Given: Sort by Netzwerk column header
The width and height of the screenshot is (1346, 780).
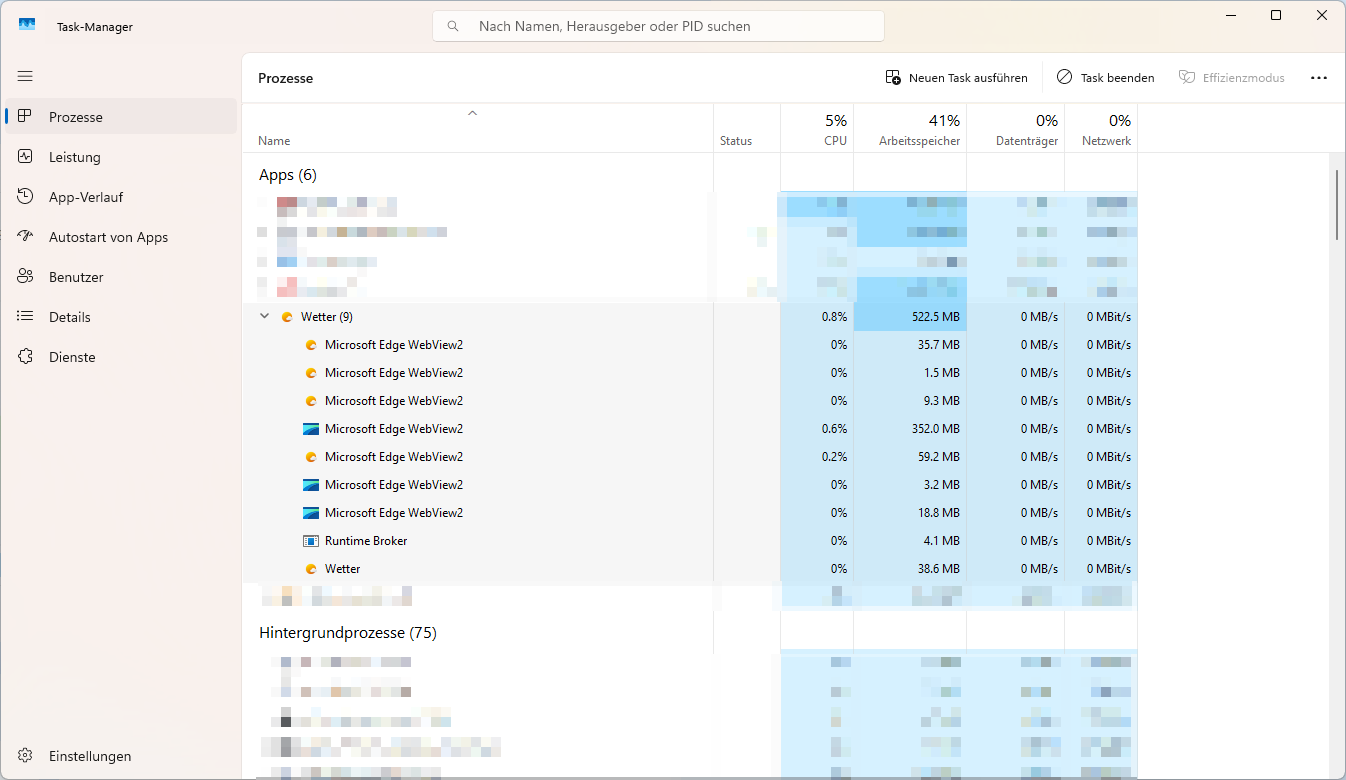Looking at the screenshot, I should coord(1101,128).
